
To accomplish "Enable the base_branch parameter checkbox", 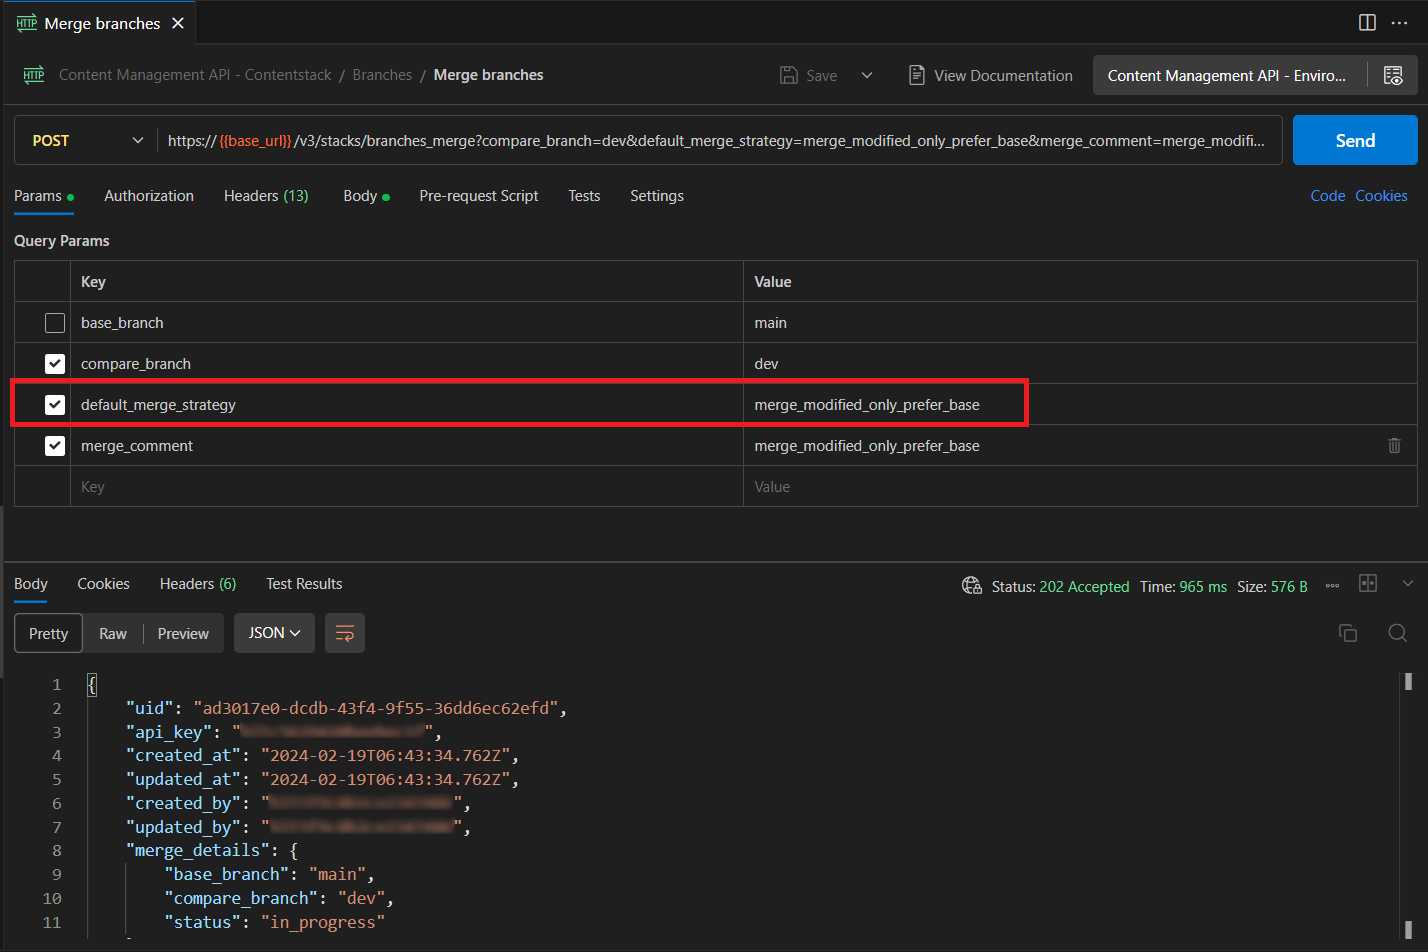I will coord(55,323).
